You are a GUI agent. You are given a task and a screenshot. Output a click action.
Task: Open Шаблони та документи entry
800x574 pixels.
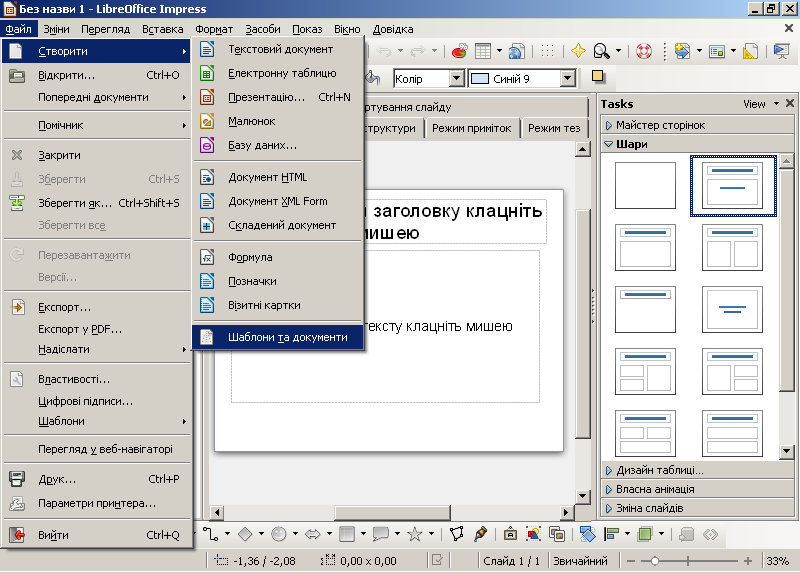(x=279, y=337)
